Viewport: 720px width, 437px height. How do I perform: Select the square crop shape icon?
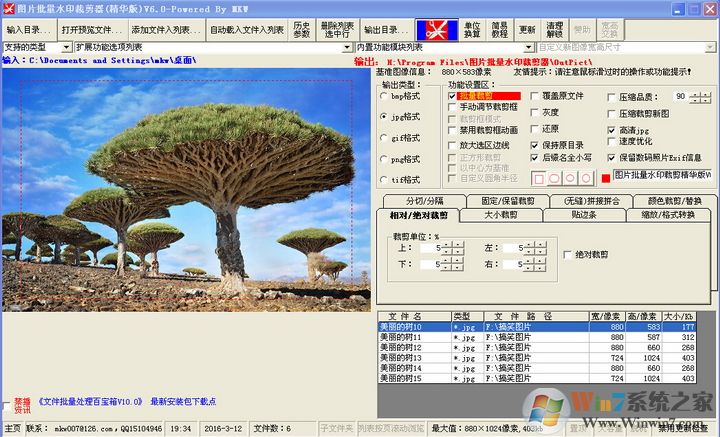pos(539,178)
